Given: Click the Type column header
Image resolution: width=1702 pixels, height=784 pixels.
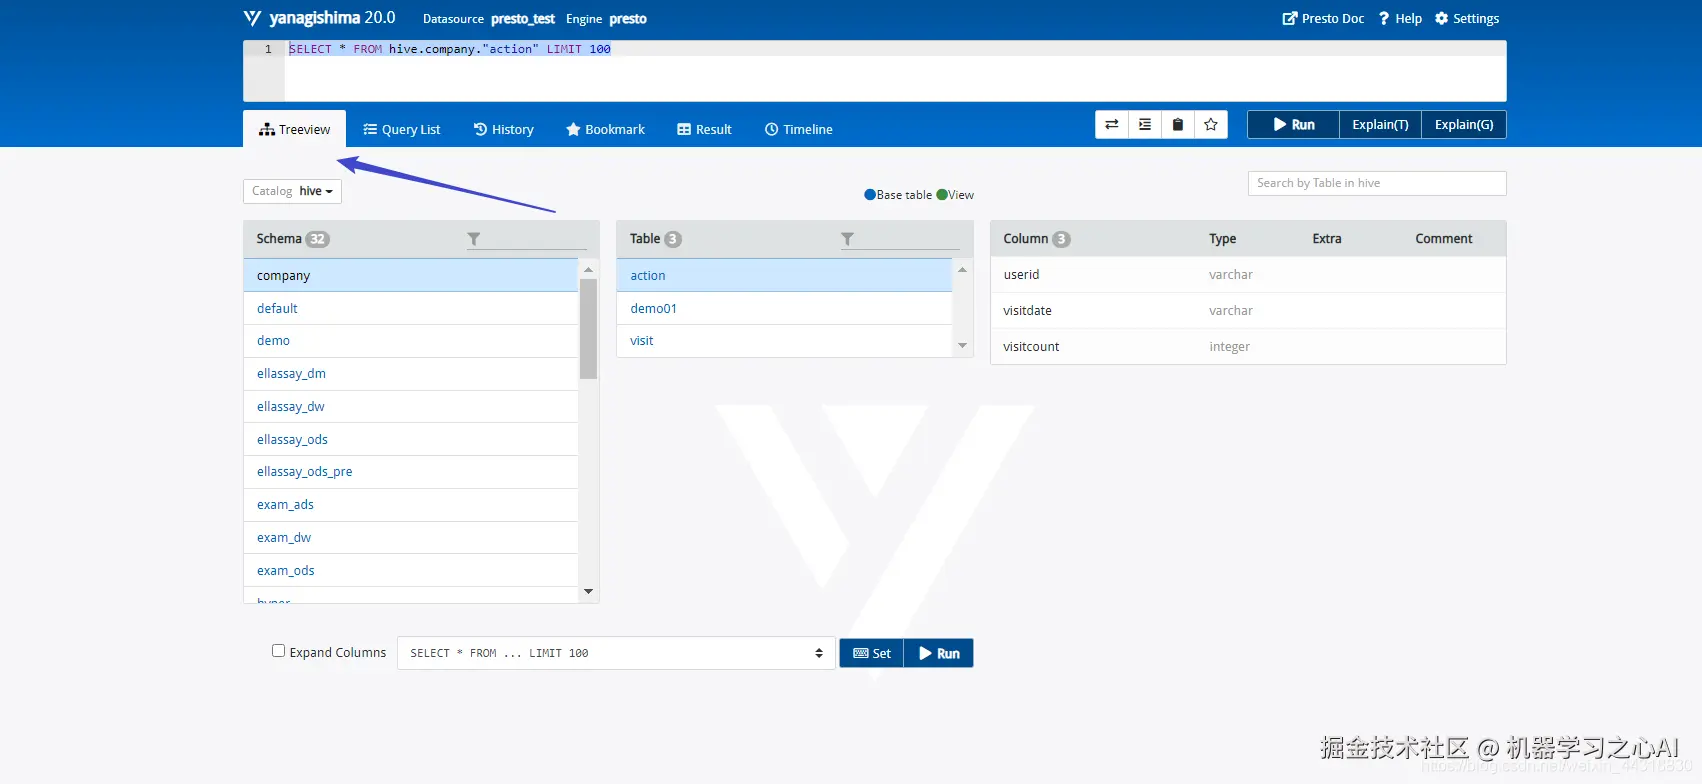Looking at the screenshot, I should 1222,239.
